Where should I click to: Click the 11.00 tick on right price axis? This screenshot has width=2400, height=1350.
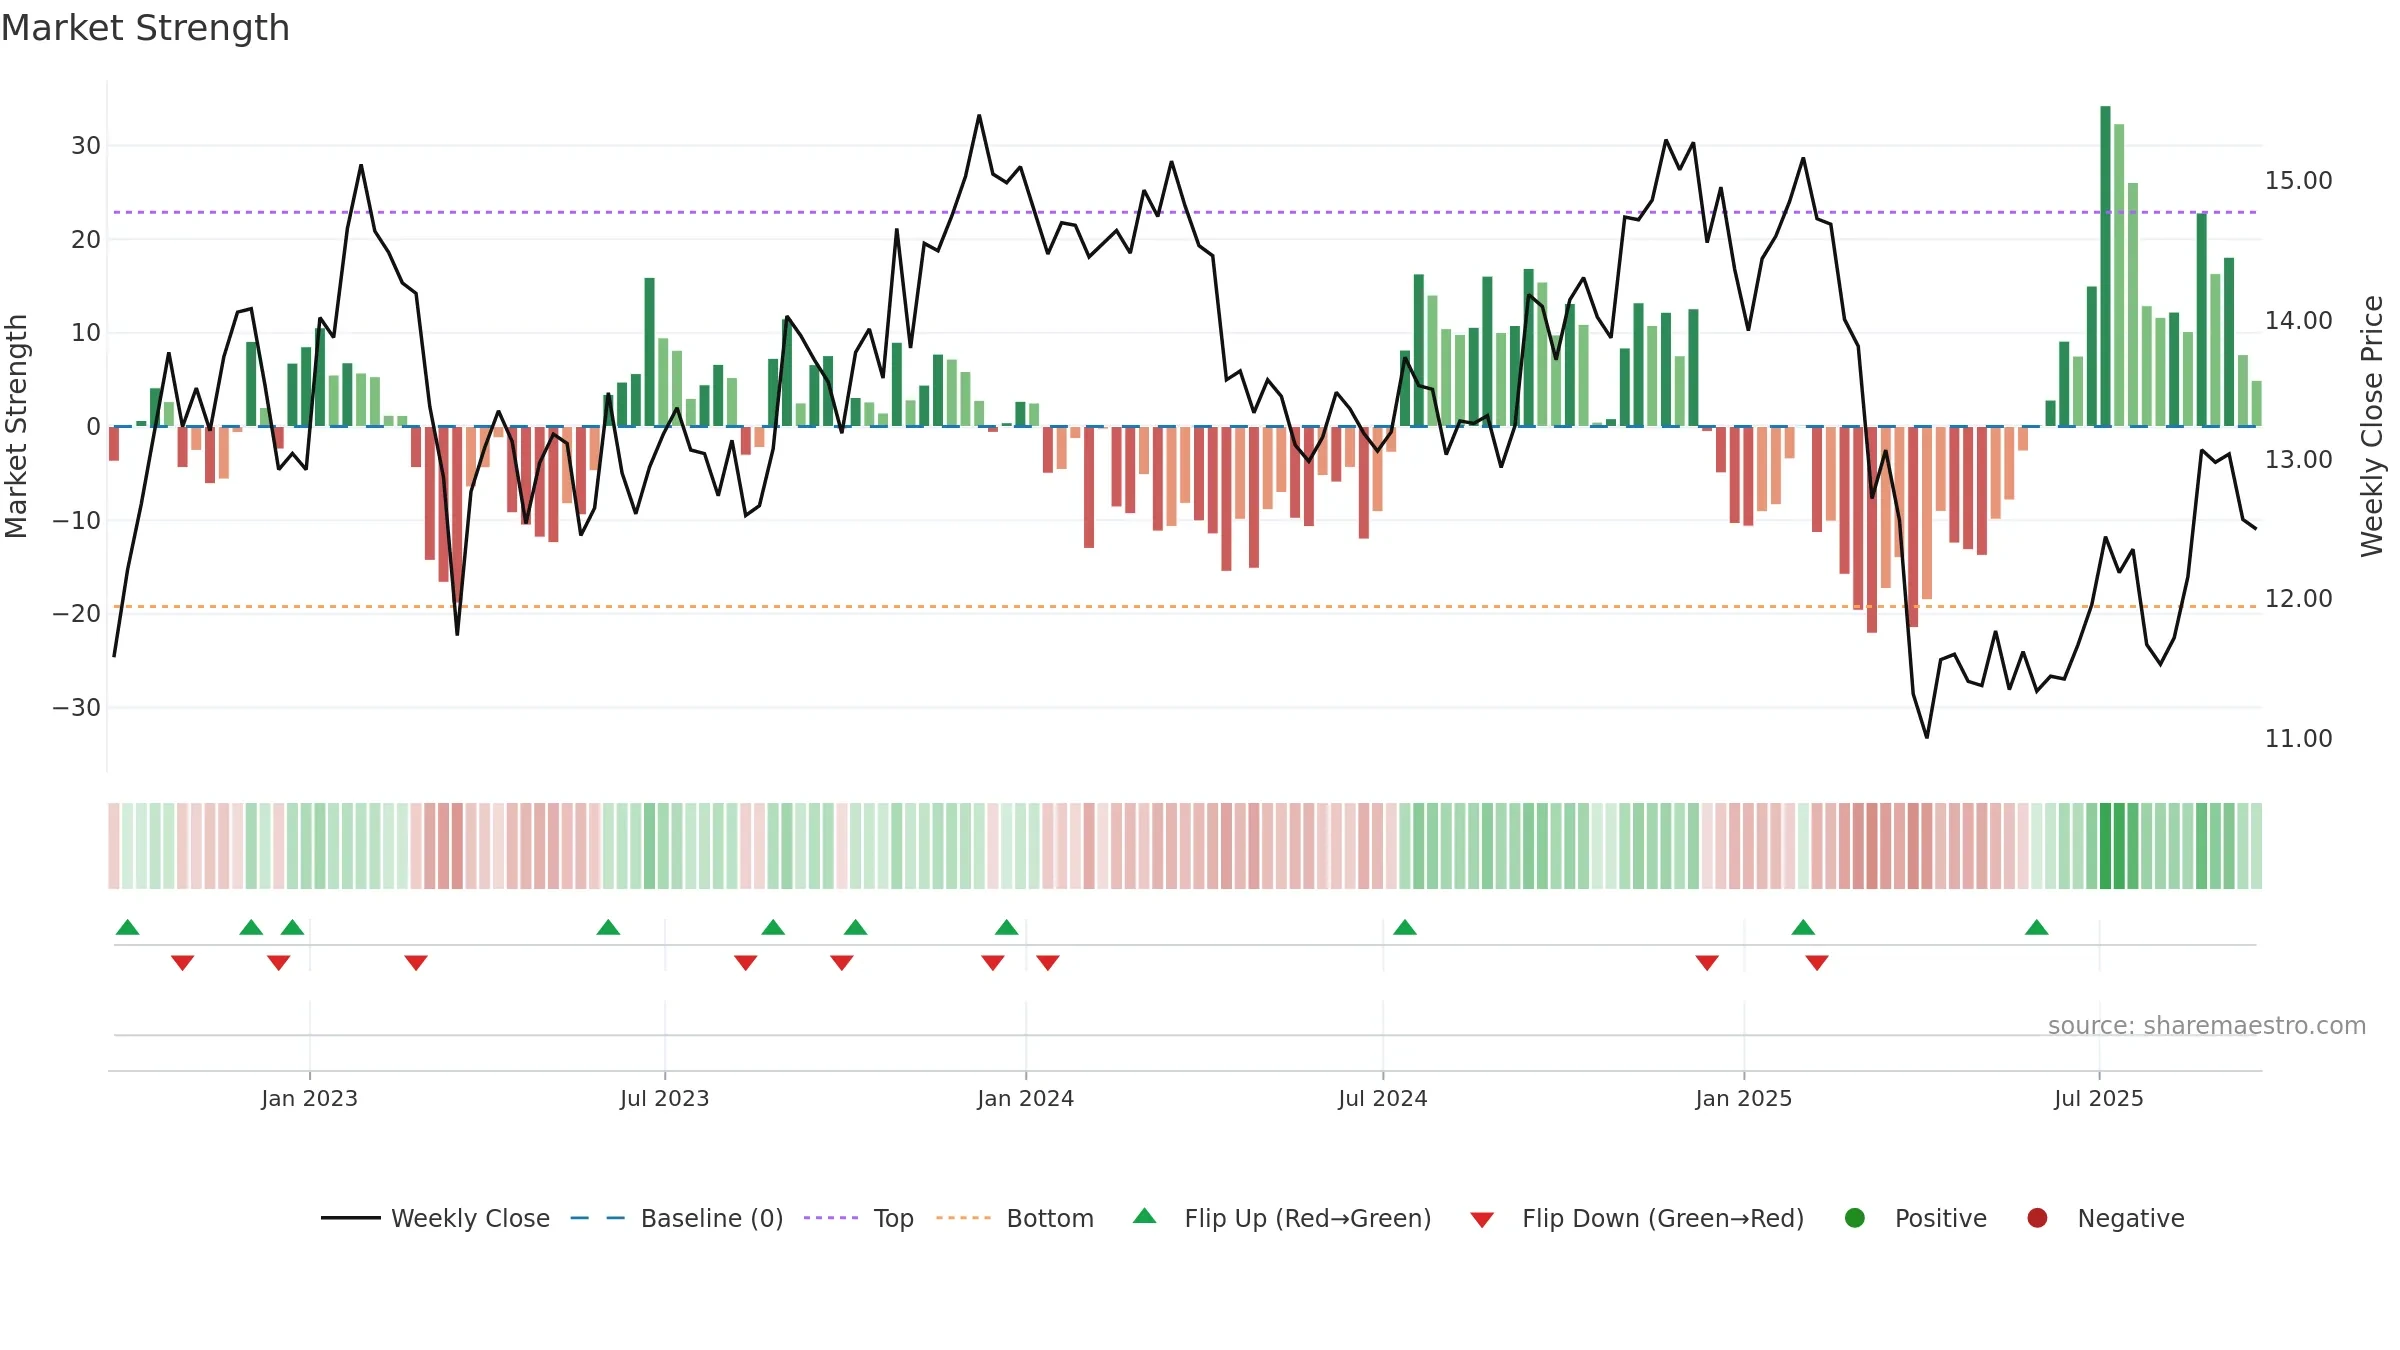coord(2298,739)
